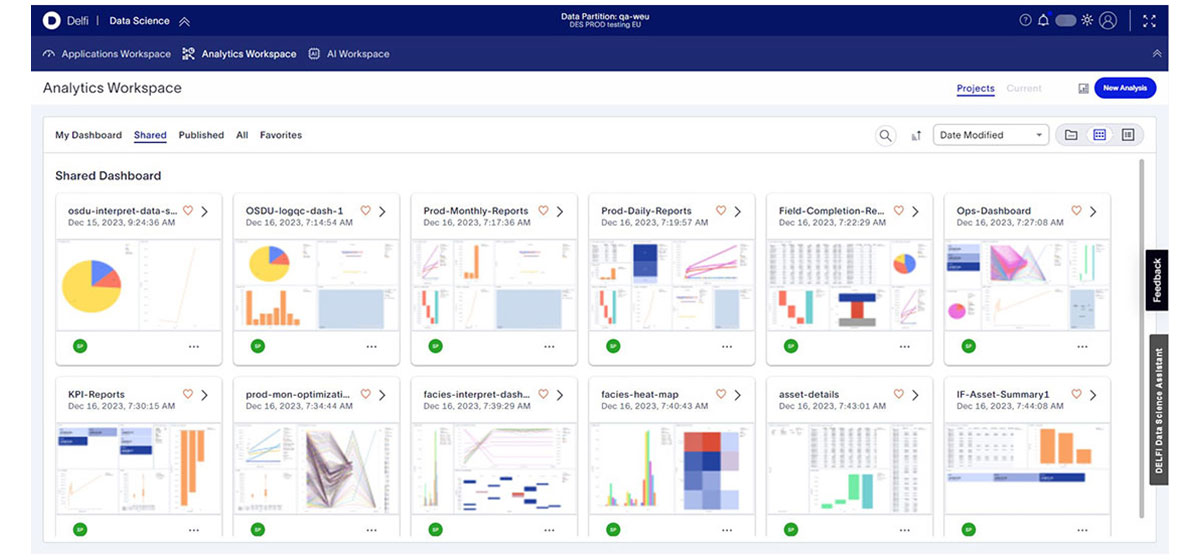The height and width of the screenshot is (560, 1200).
Task: Open the Date Modified dropdown
Action: tap(990, 135)
